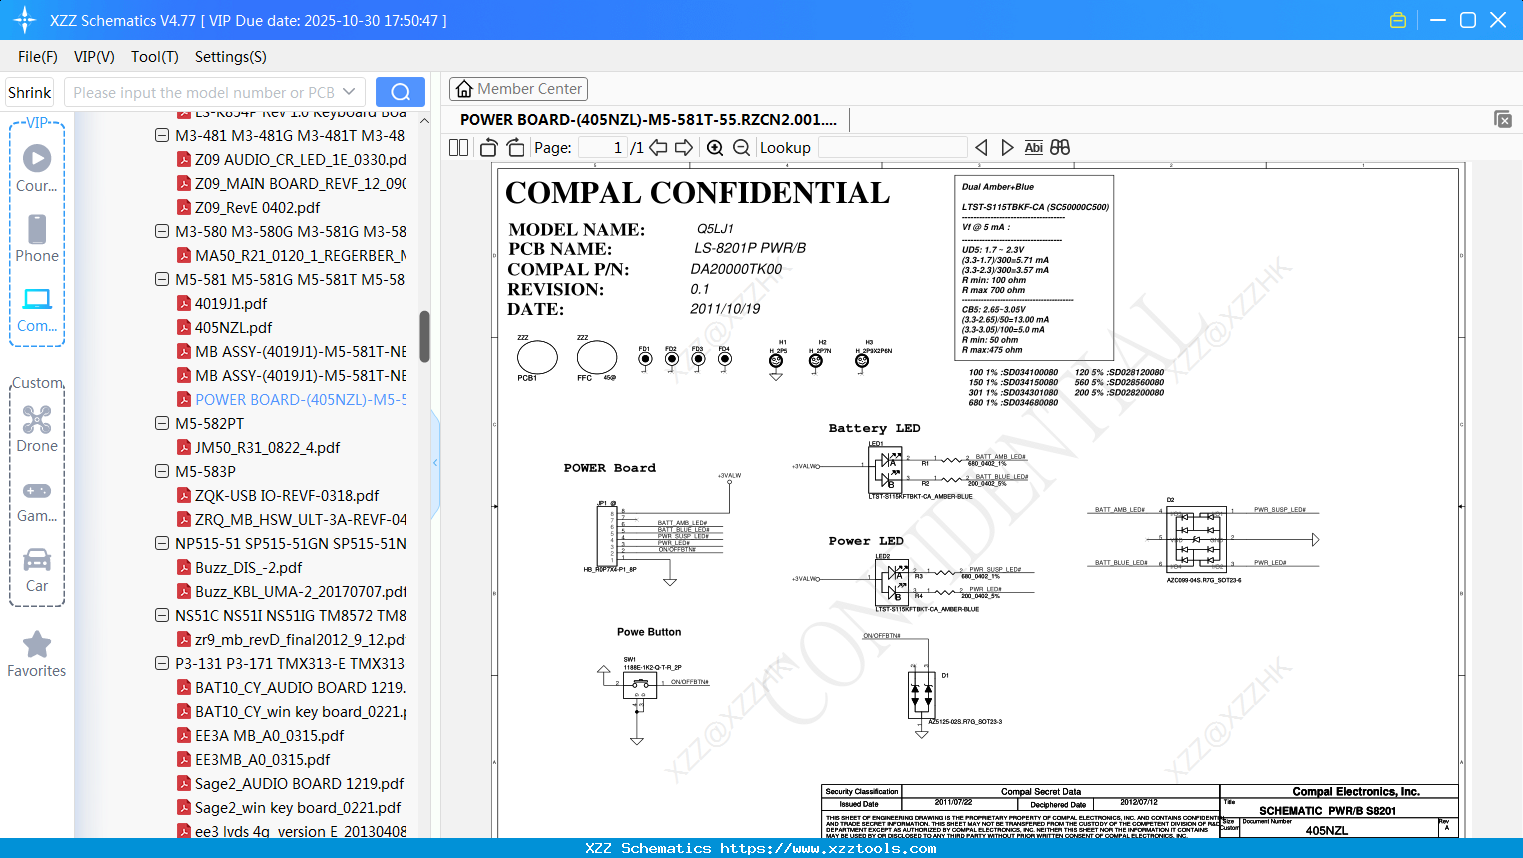Image resolution: width=1523 pixels, height=858 pixels.
Task: Collapse the M5-583P tree group
Action: point(162,471)
